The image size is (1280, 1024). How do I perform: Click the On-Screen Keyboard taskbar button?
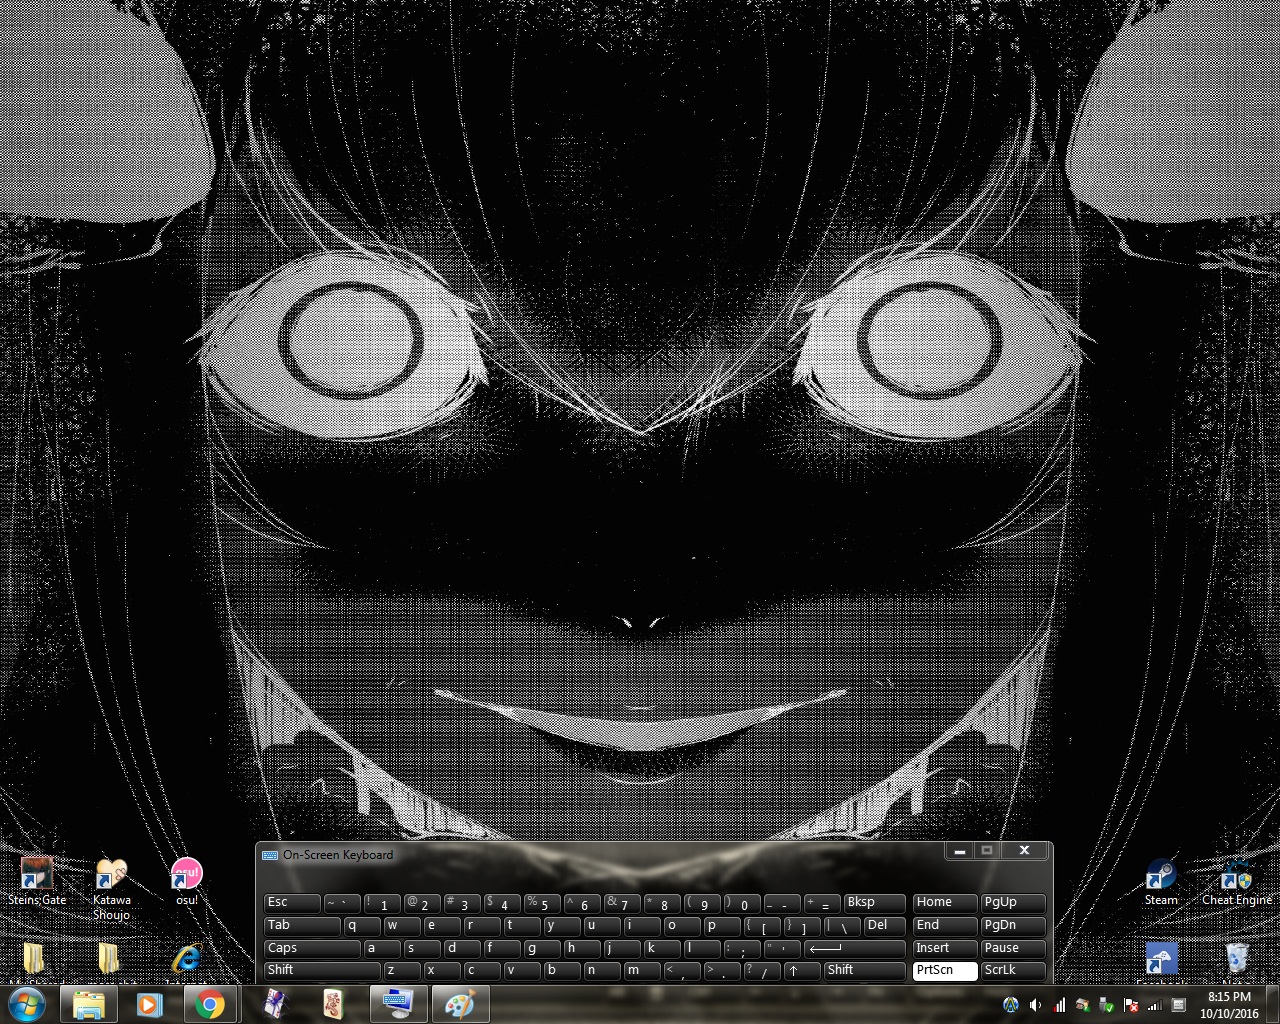point(398,1004)
